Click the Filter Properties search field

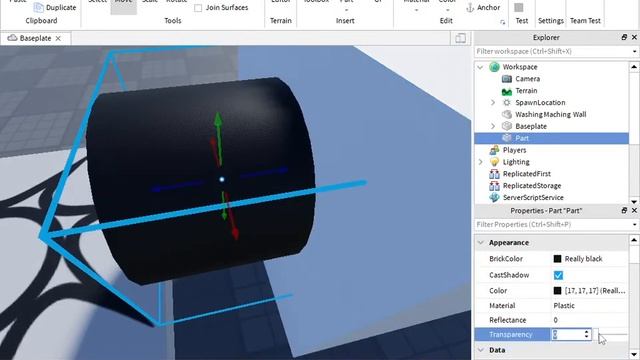point(552,224)
